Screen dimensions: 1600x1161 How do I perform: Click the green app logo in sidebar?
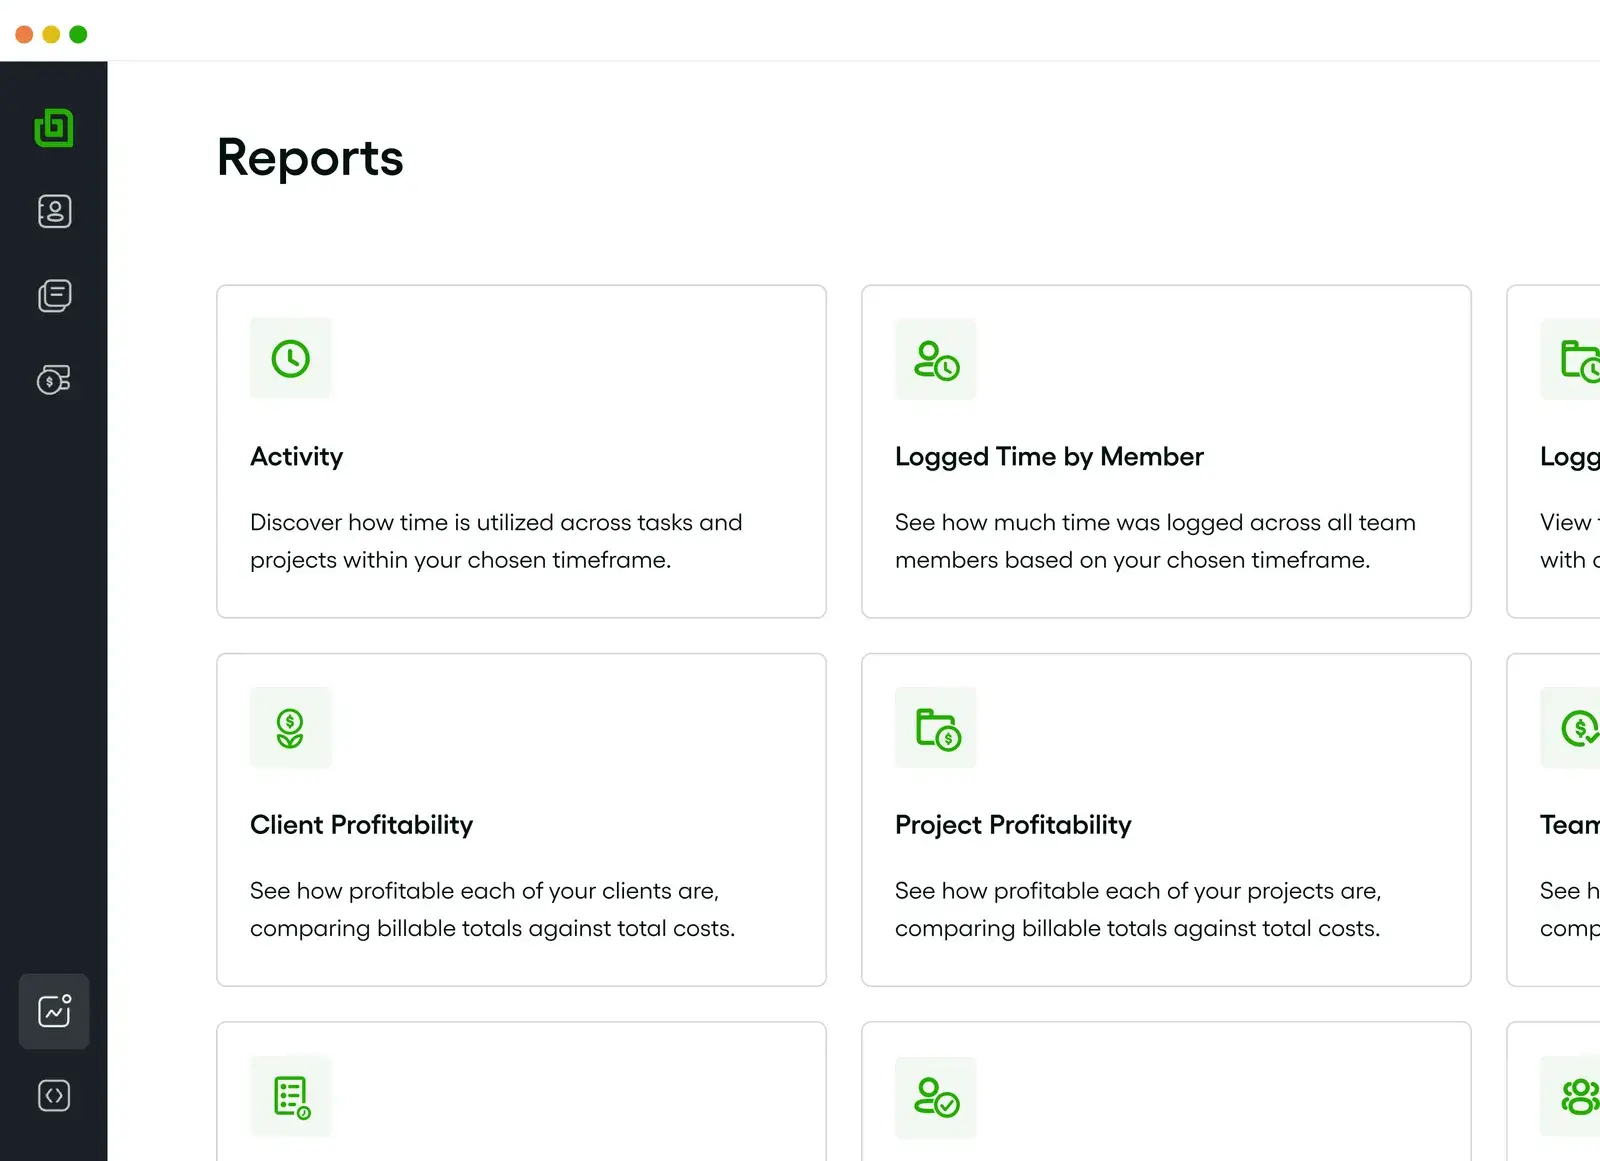coord(54,128)
